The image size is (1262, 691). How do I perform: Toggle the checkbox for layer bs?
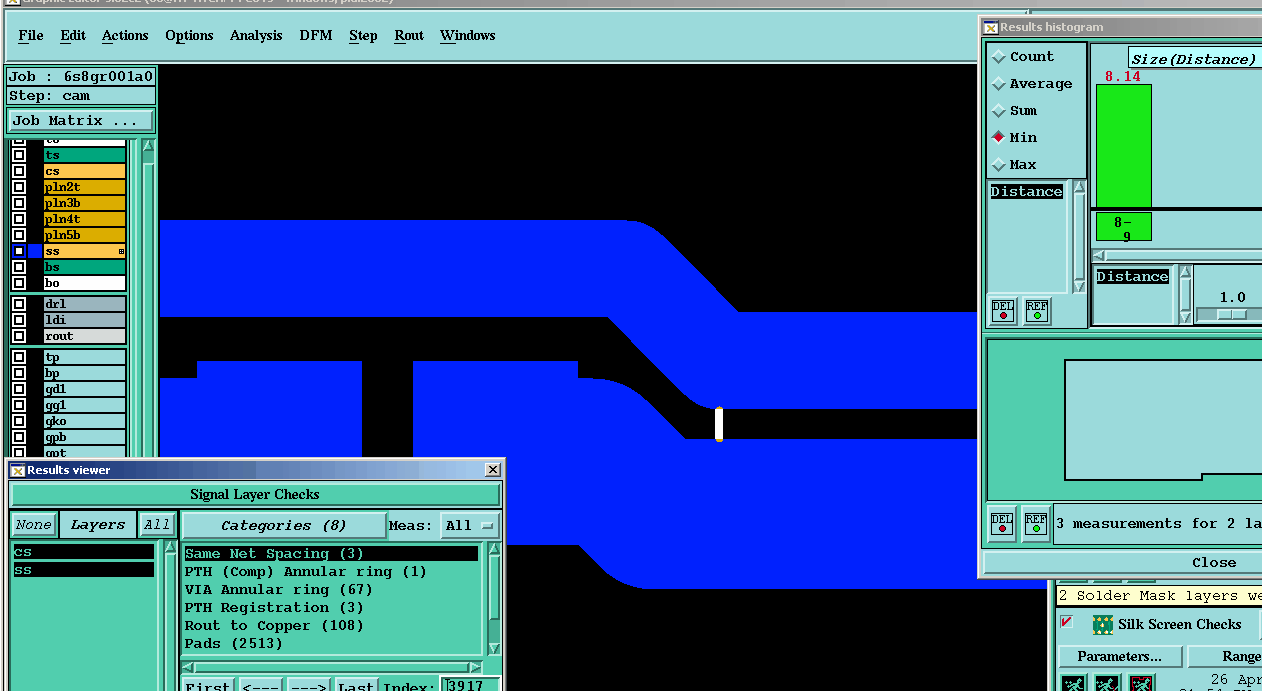[x=19, y=267]
